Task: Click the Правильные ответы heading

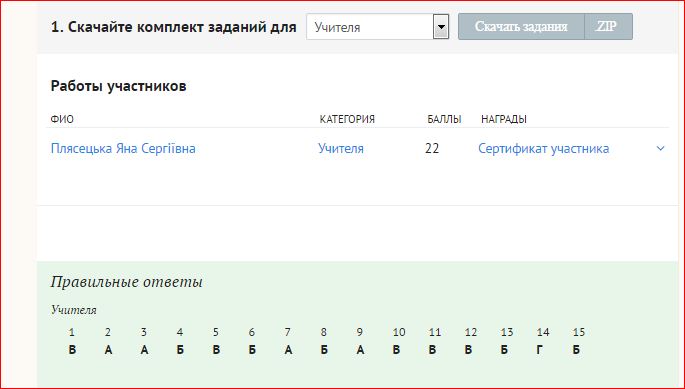Action: [x=127, y=282]
